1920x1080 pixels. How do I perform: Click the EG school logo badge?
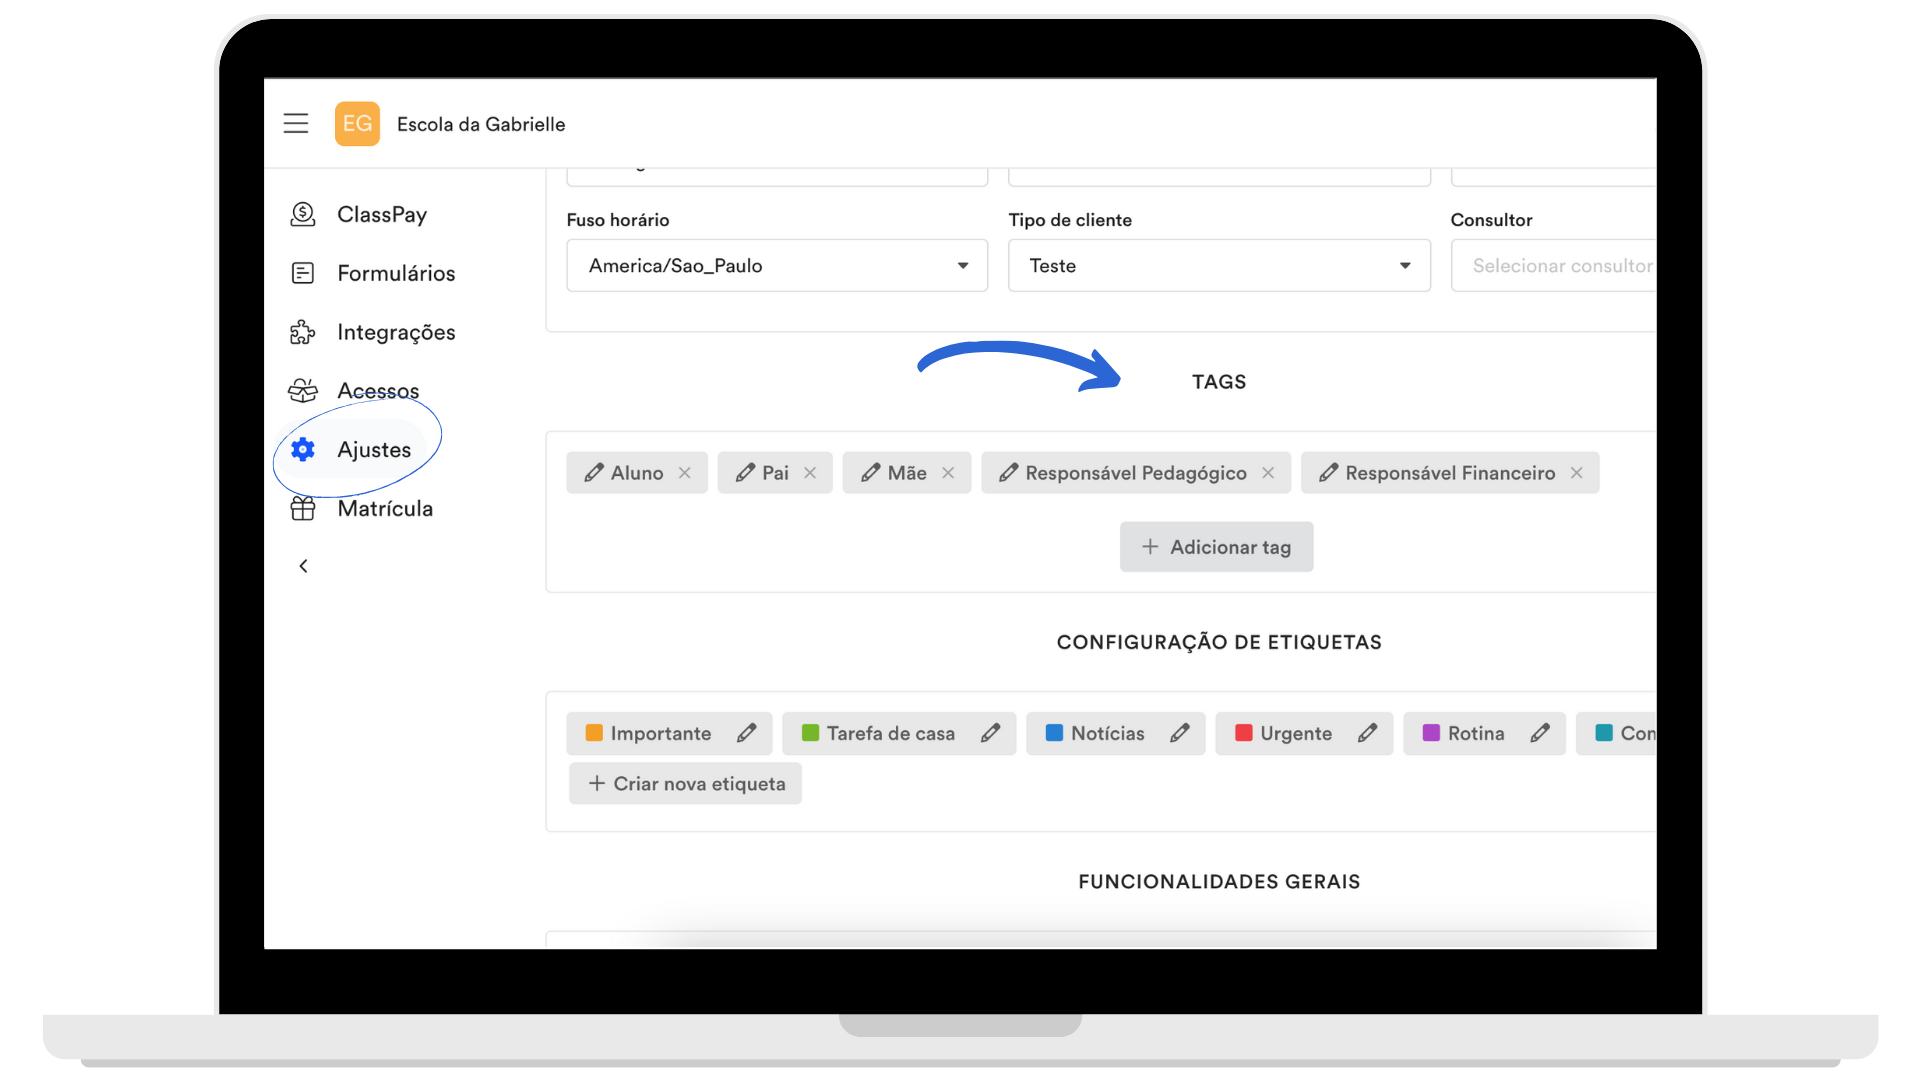[357, 124]
